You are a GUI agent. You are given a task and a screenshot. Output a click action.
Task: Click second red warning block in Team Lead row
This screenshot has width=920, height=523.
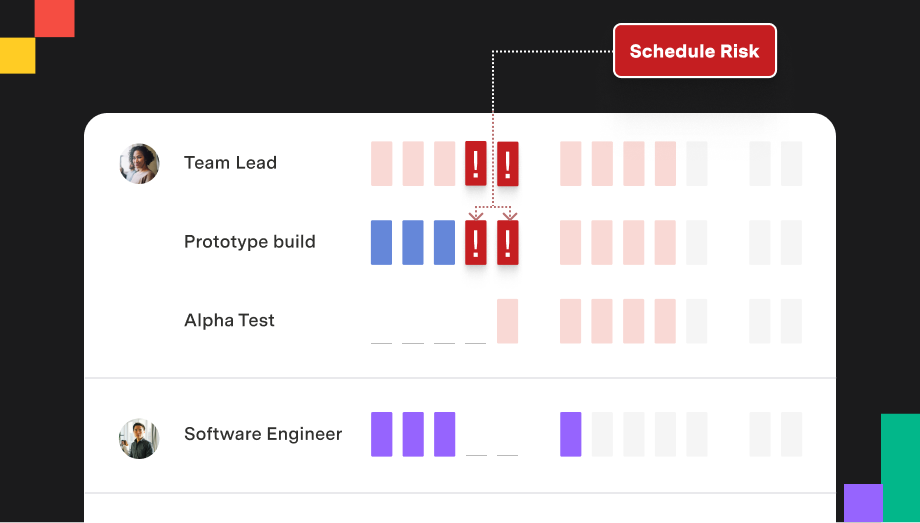click(x=508, y=163)
